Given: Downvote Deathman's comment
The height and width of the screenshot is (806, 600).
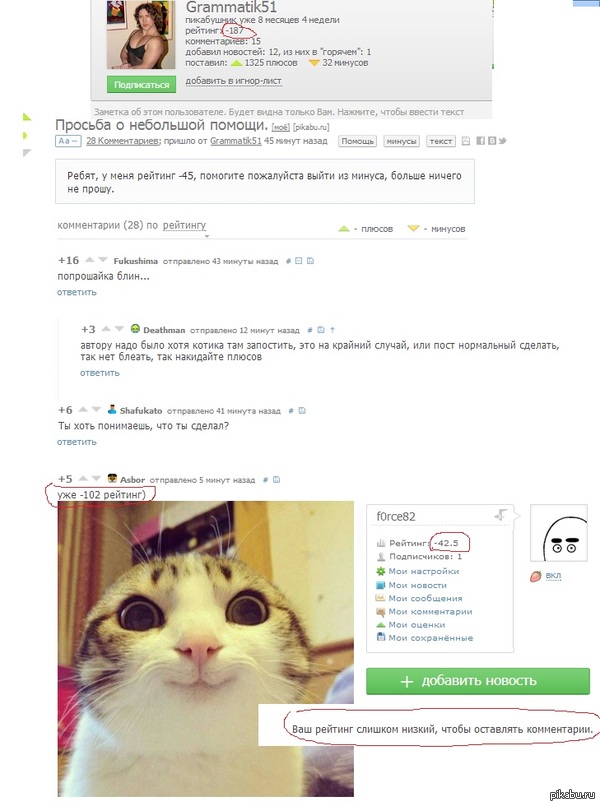Looking at the screenshot, I should pyautogui.click(x=119, y=329).
